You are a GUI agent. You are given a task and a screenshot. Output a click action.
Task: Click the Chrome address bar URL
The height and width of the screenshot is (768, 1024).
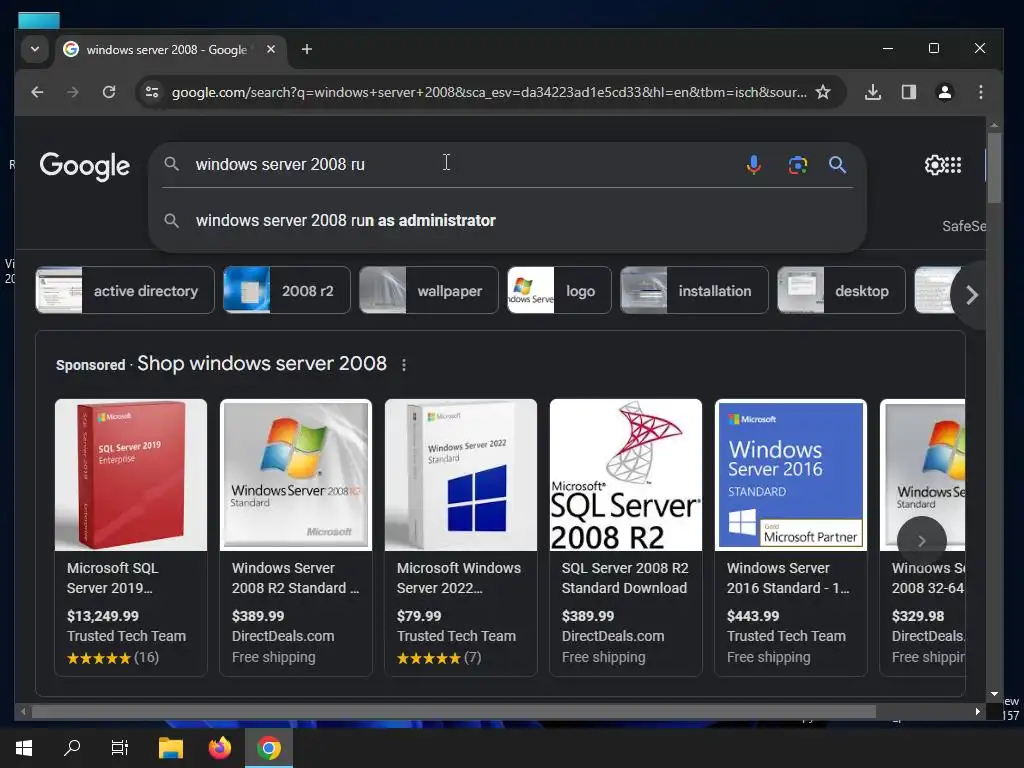(x=488, y=92)
